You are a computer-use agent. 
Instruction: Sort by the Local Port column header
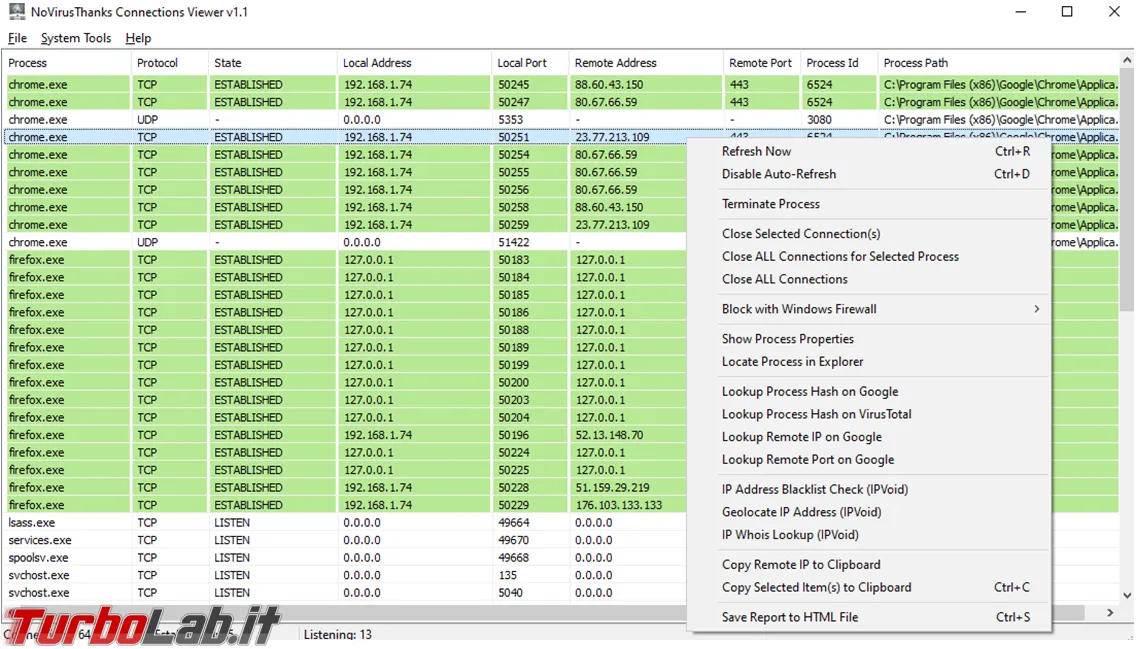(x=530, y=63)
